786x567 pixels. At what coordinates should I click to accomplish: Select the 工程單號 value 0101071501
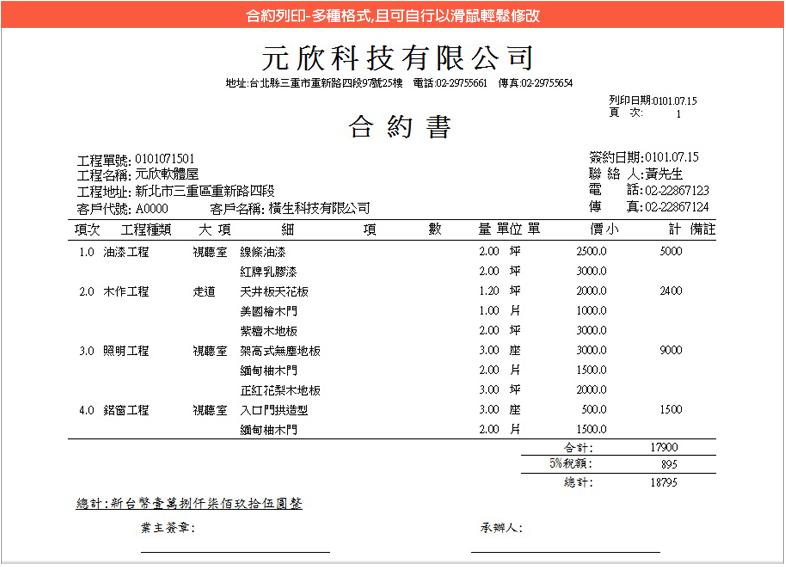point(165,159)
